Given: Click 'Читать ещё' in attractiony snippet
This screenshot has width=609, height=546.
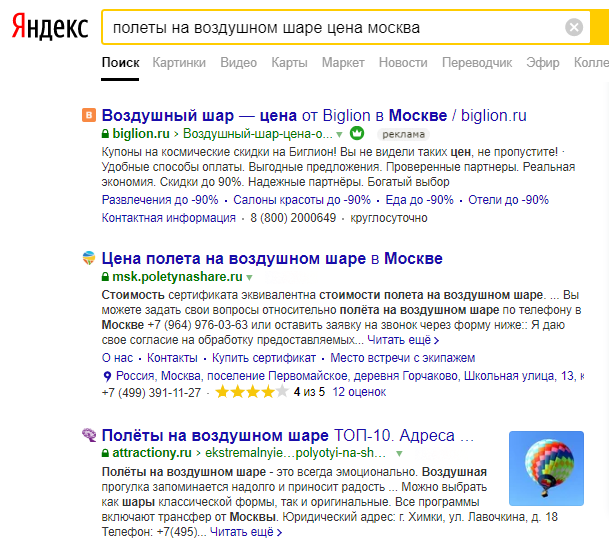Looking at the screenshot, I should [x=245, y=532].
